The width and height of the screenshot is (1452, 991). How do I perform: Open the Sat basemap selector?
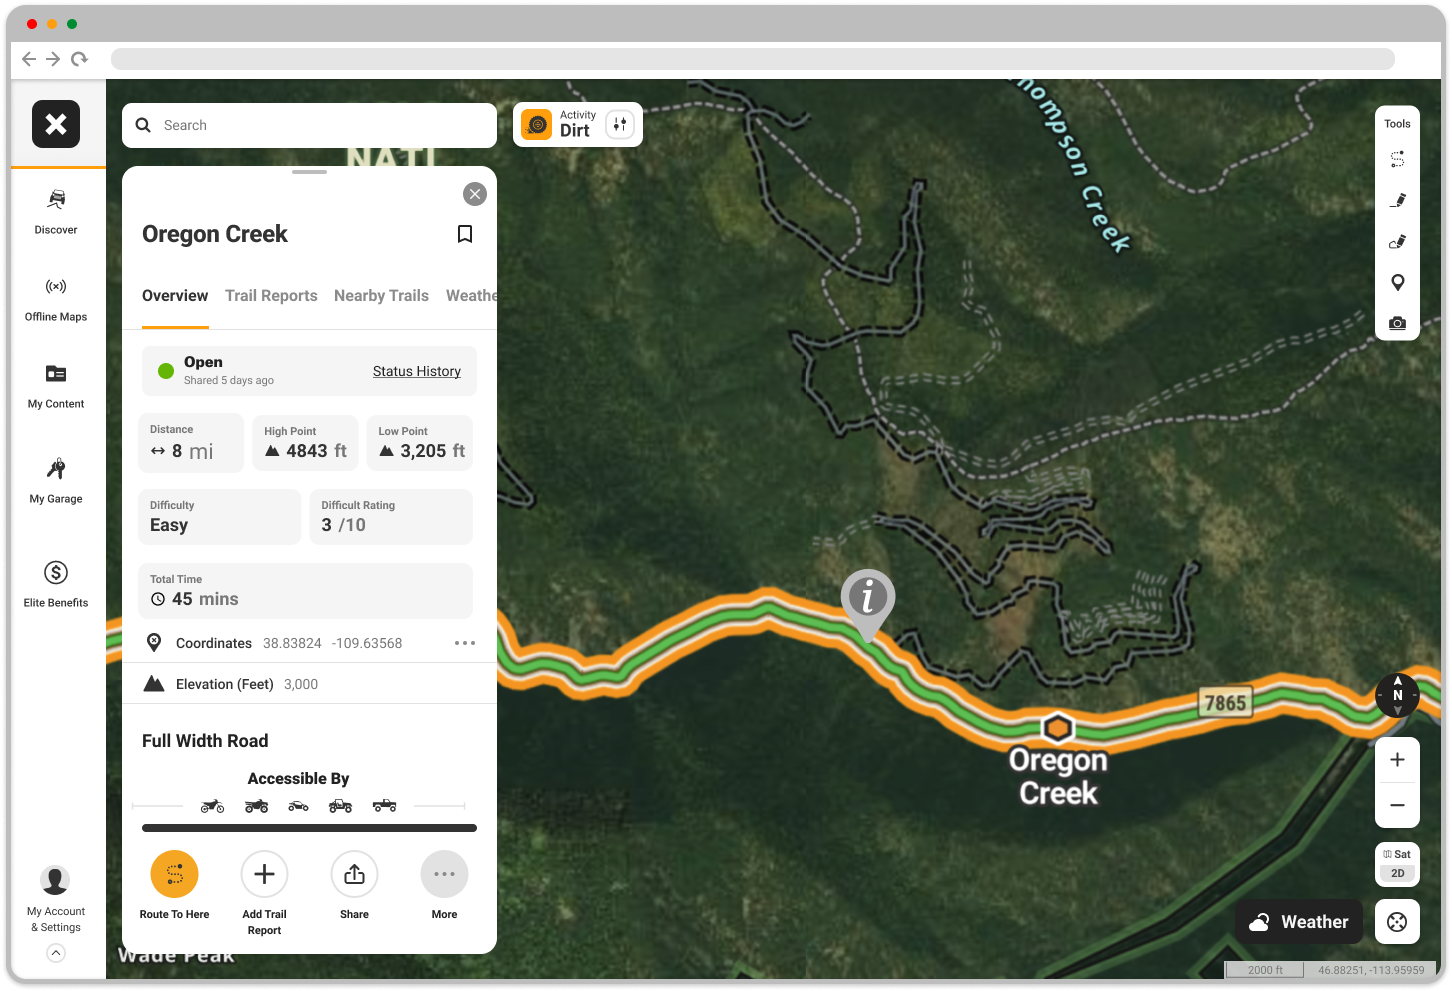point(1398,854)
